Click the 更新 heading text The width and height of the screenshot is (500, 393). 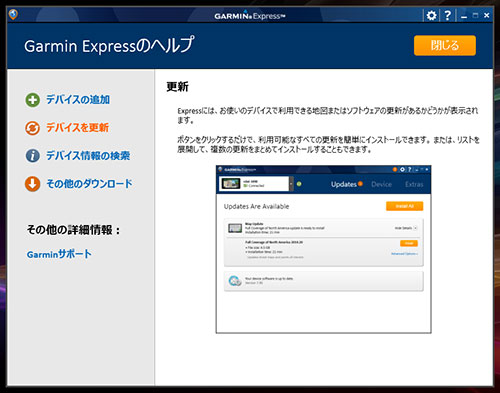click(x=178, y=87)
